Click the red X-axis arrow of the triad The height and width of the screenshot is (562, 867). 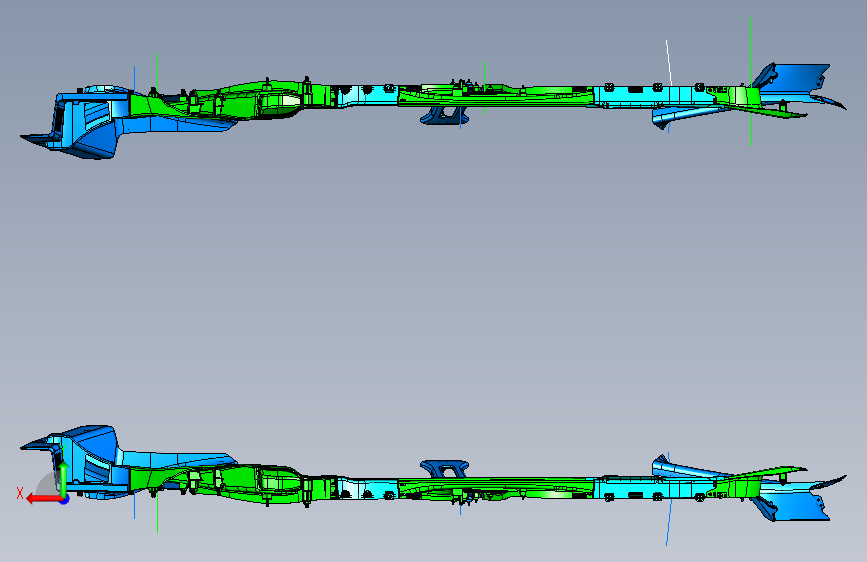click(x=44, y=499)
